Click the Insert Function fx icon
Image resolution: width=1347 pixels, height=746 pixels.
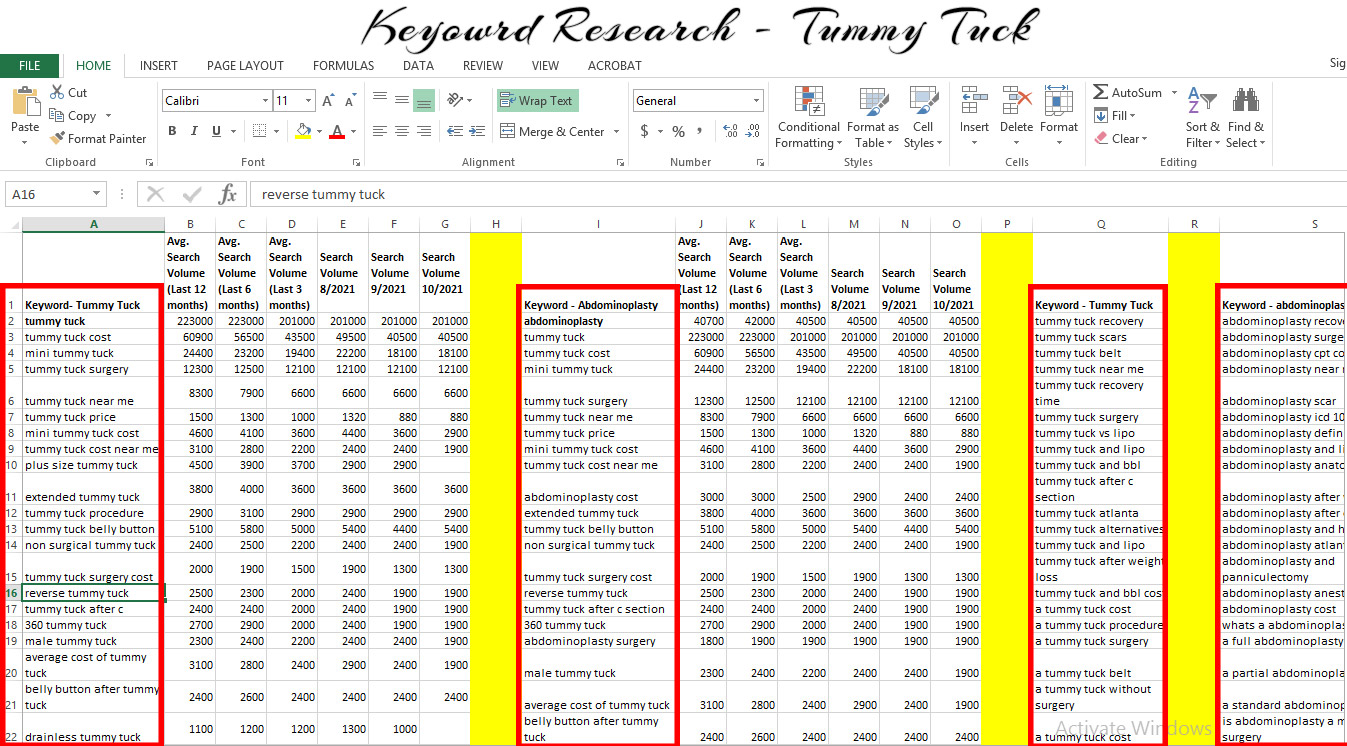228,194
